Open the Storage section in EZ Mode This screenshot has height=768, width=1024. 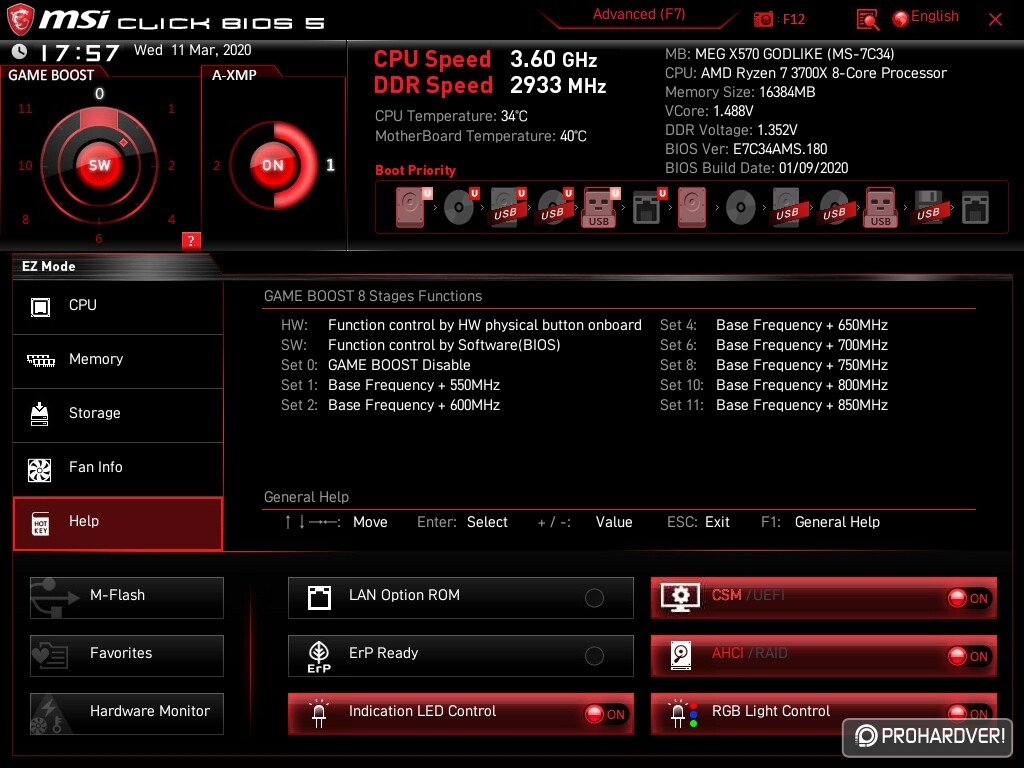coord(118,415)
